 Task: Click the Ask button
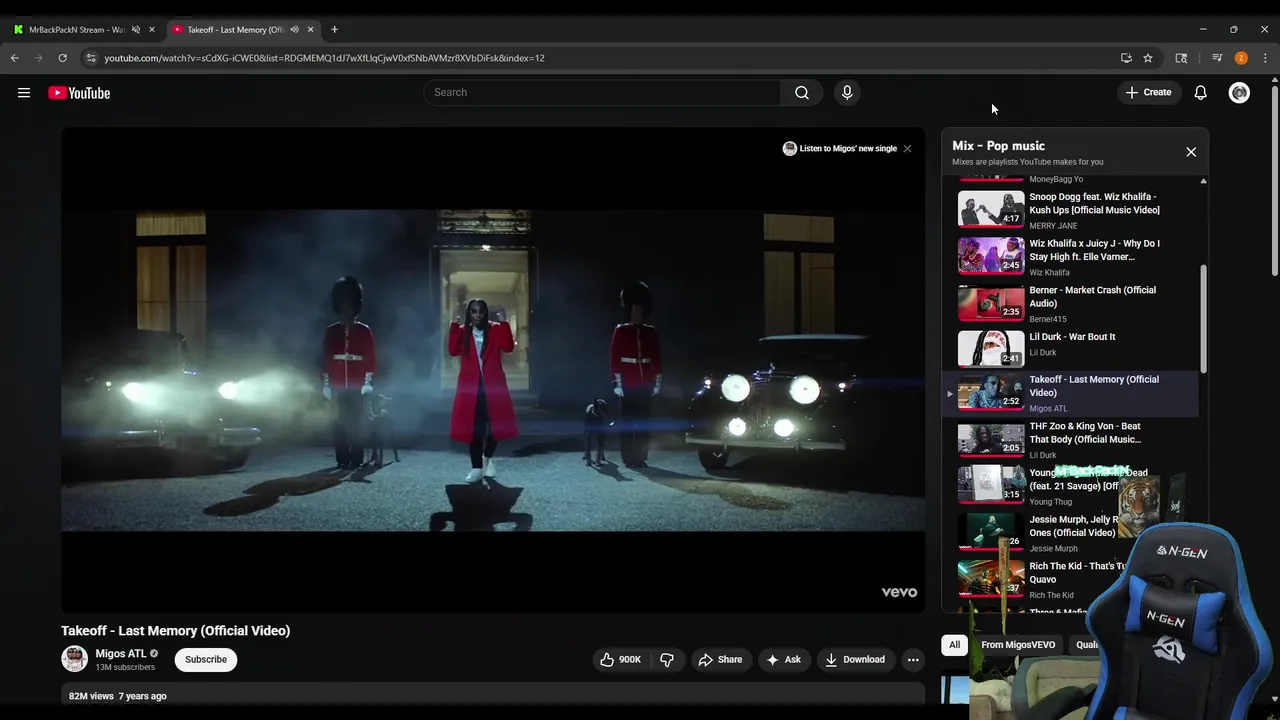click(783, 660)
